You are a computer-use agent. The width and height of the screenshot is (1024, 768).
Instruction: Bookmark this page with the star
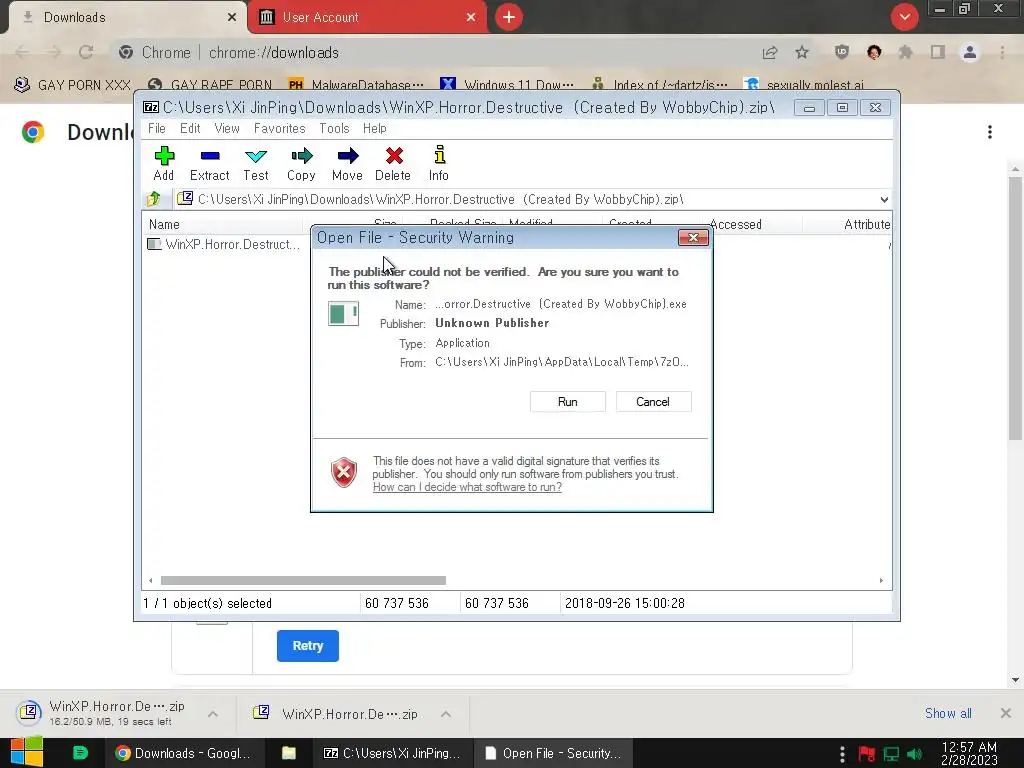click(802, 52)
